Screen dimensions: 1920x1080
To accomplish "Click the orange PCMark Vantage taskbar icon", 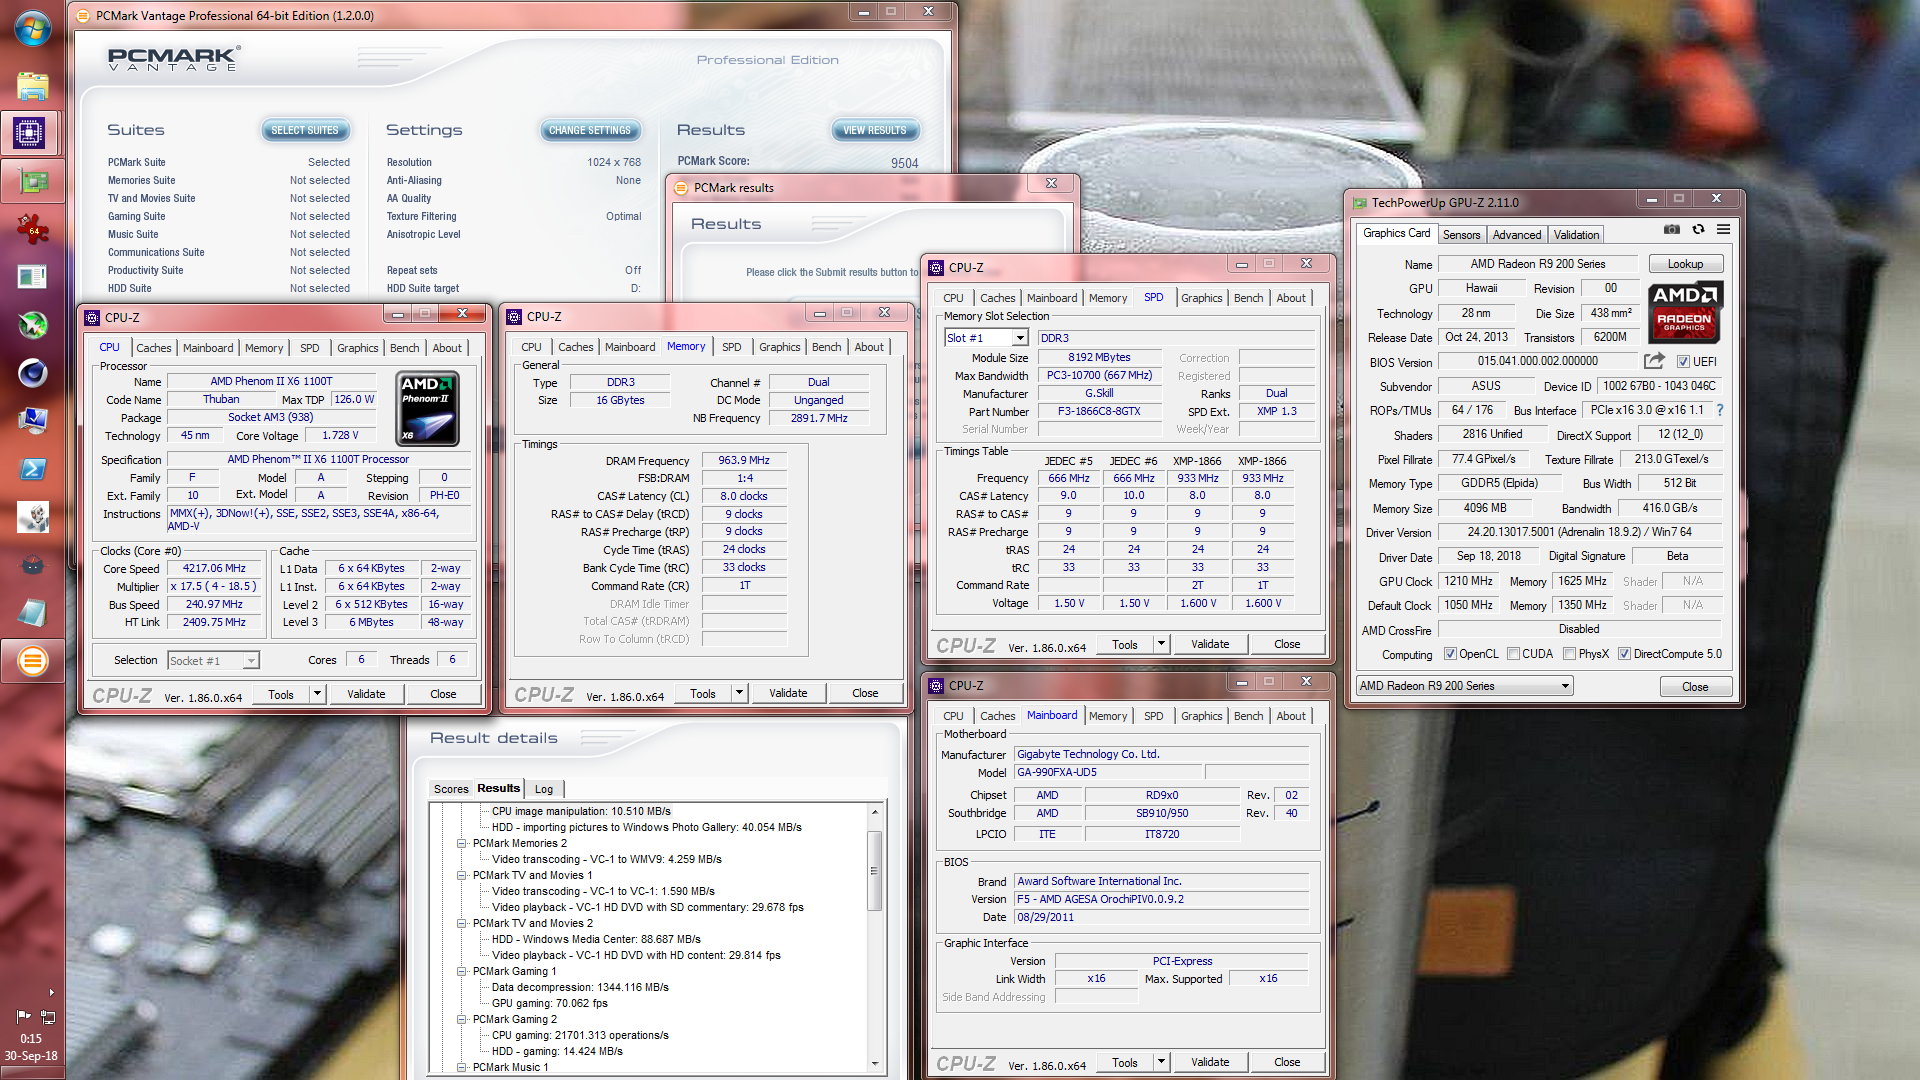I will point(32,661).
